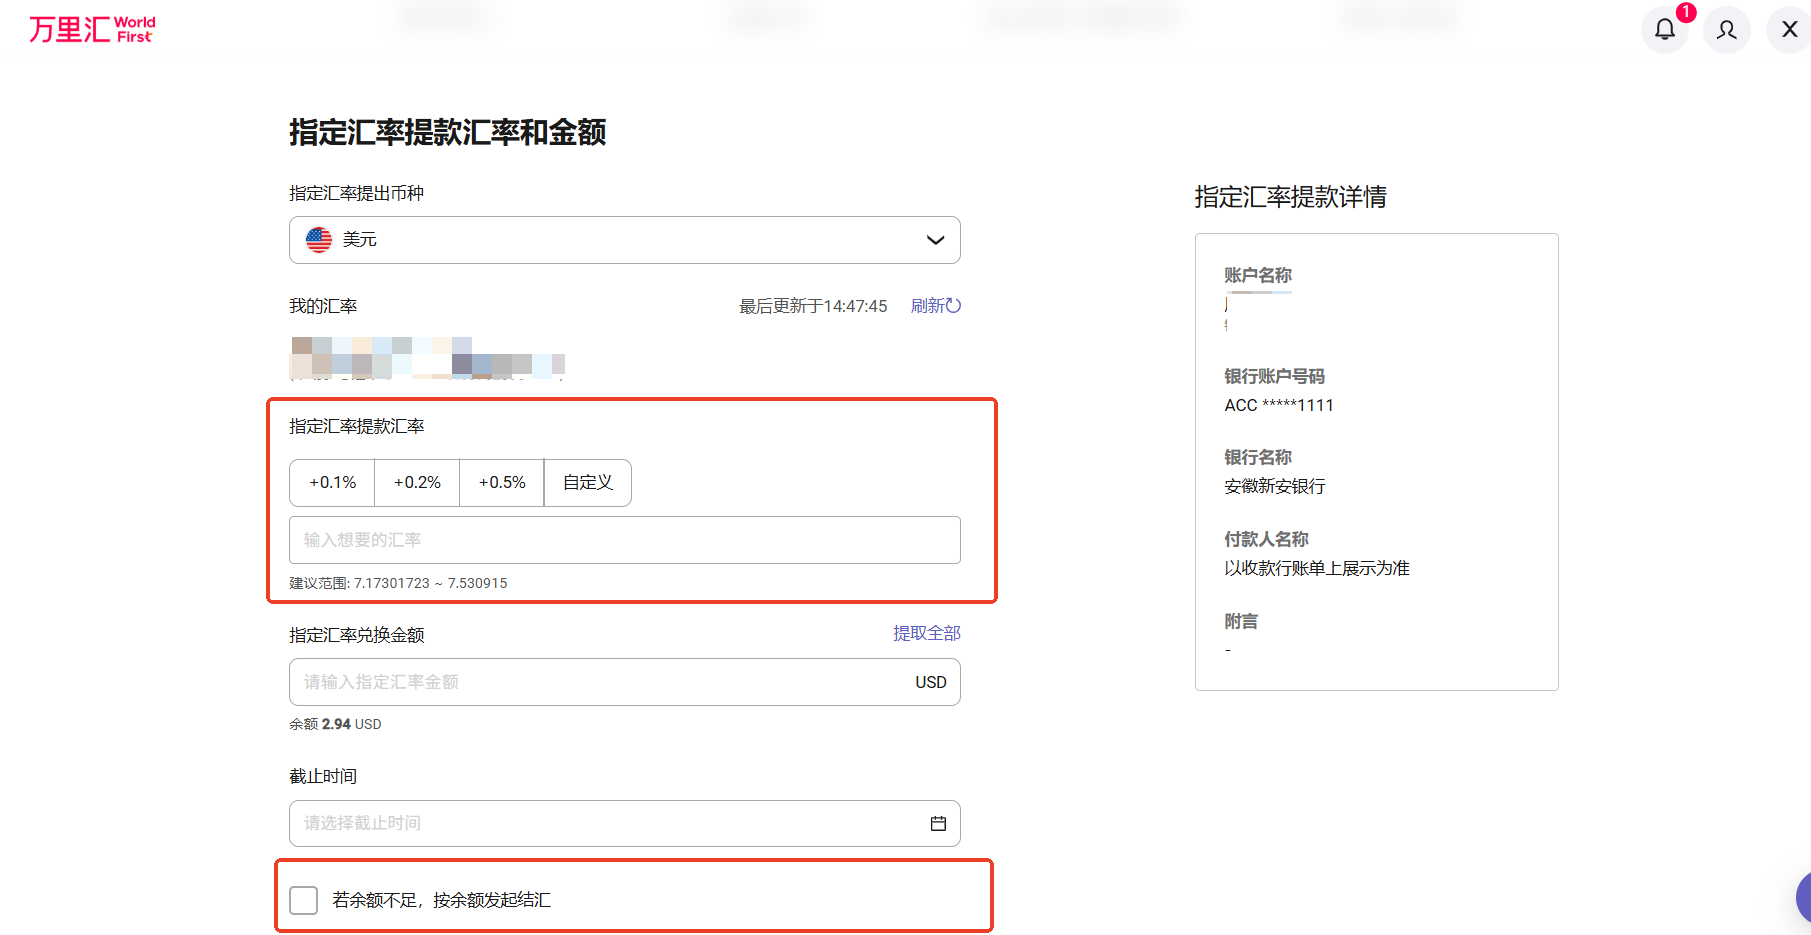
Task: Choose the 自定义 custom rate option
Action: pos(588,483)
